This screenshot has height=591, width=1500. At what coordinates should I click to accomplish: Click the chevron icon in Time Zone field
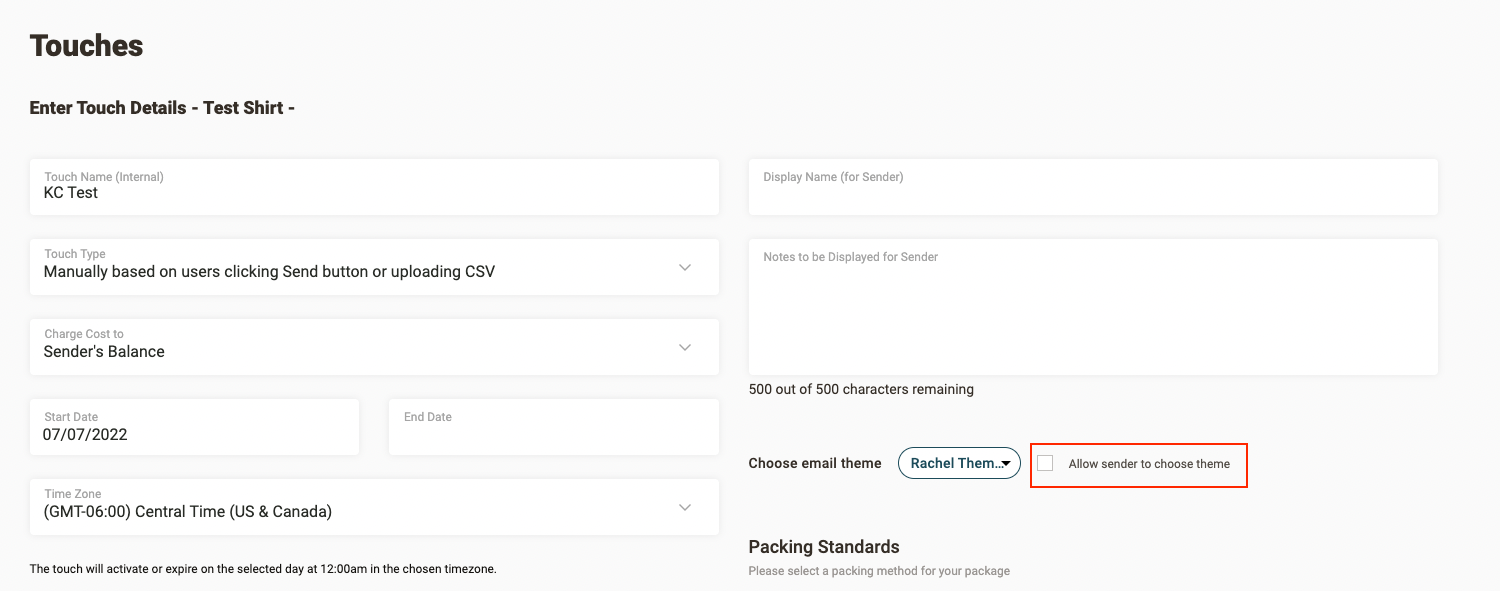(685, 507)
